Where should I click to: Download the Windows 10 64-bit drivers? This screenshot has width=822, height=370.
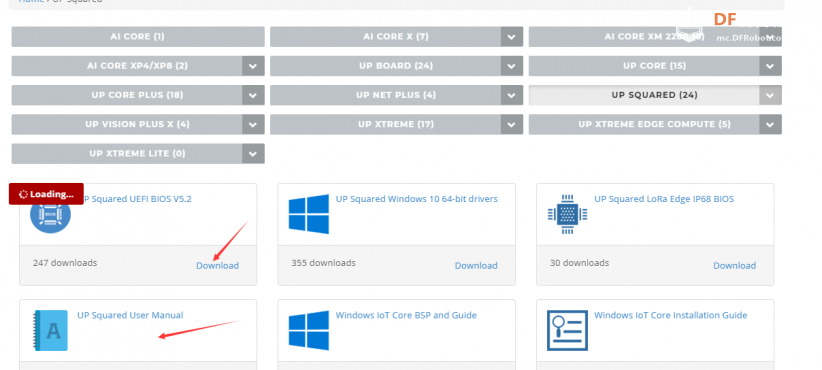(476, 266)
